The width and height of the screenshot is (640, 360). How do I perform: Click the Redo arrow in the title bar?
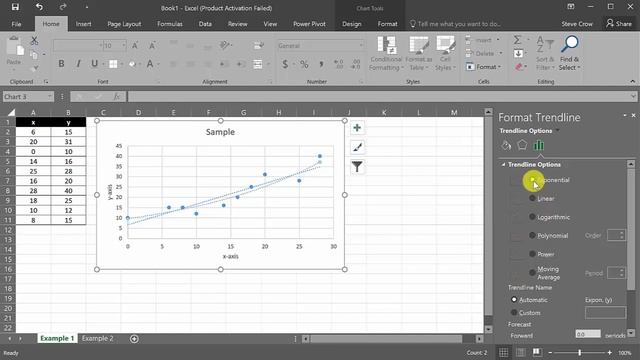[63, 7]
